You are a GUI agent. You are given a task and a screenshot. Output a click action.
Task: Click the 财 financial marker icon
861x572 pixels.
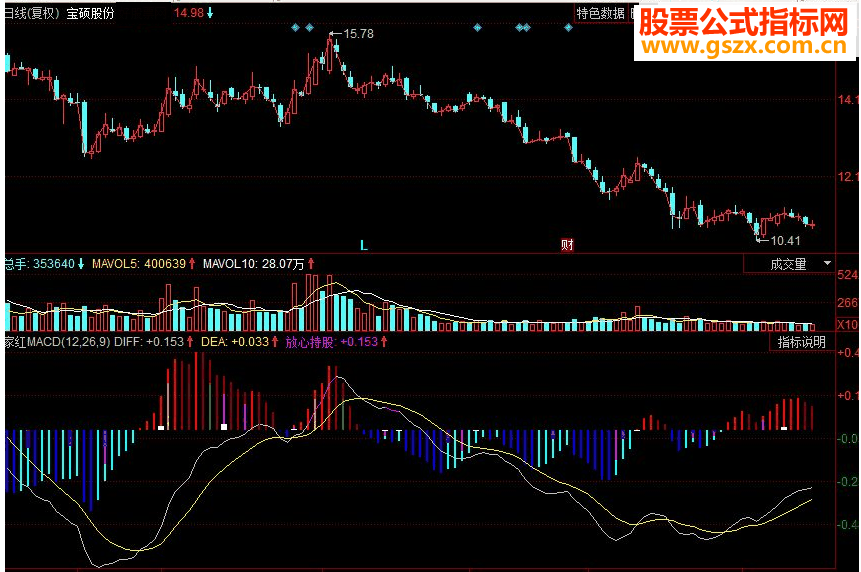567,245
